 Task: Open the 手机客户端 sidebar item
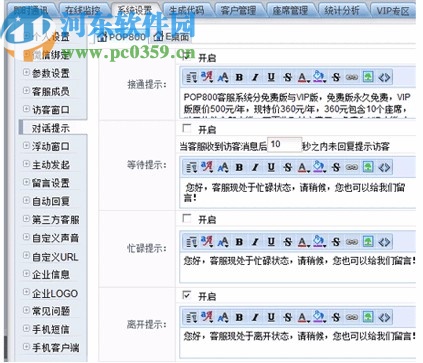(x=55, y=348)
